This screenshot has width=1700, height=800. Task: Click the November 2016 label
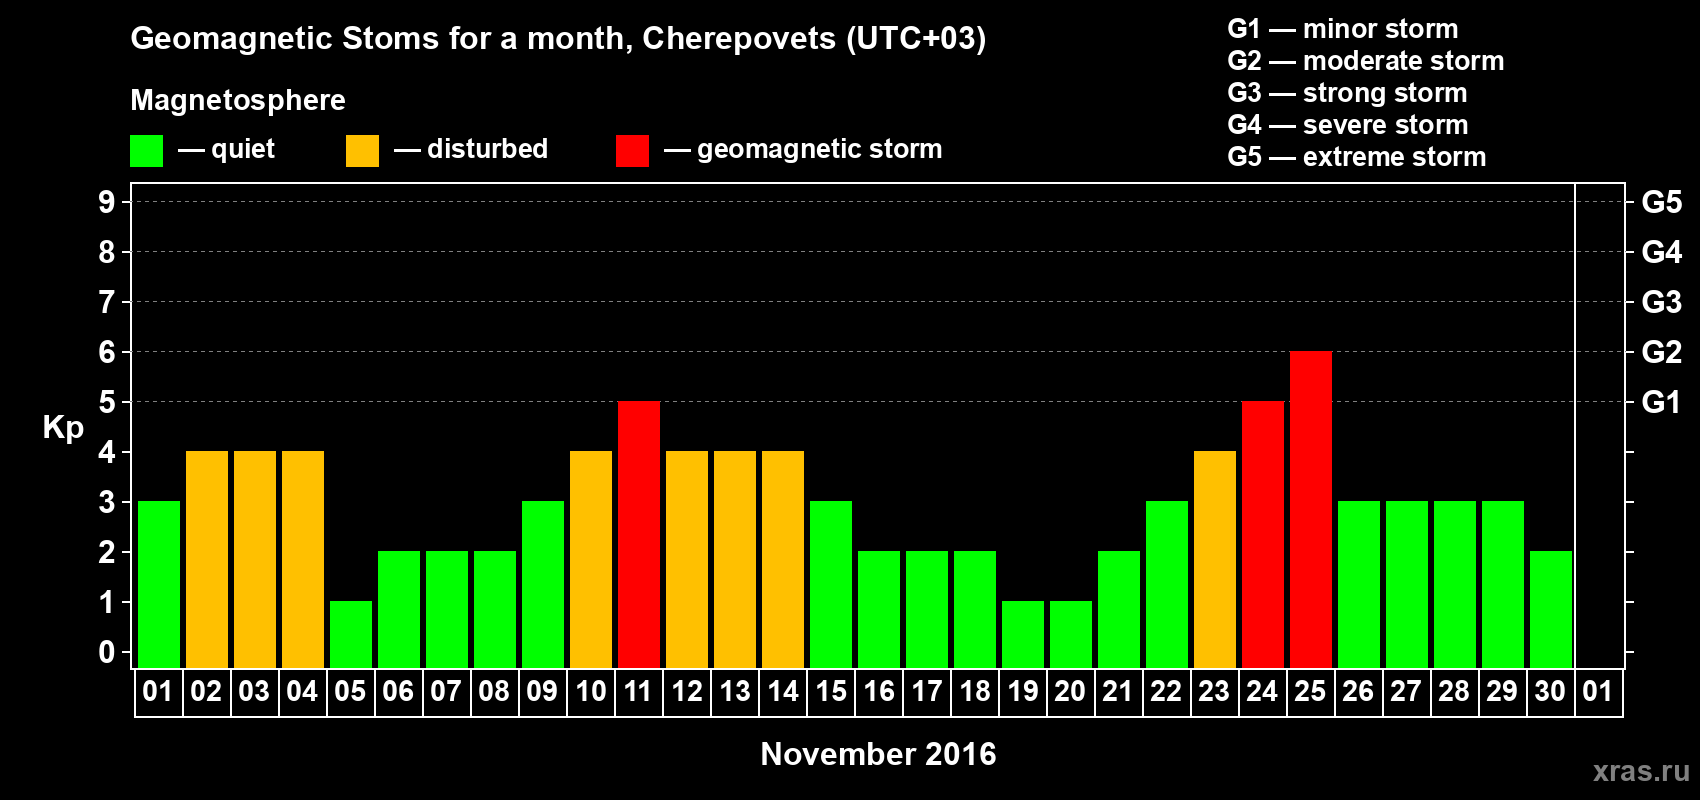point(879,754)
